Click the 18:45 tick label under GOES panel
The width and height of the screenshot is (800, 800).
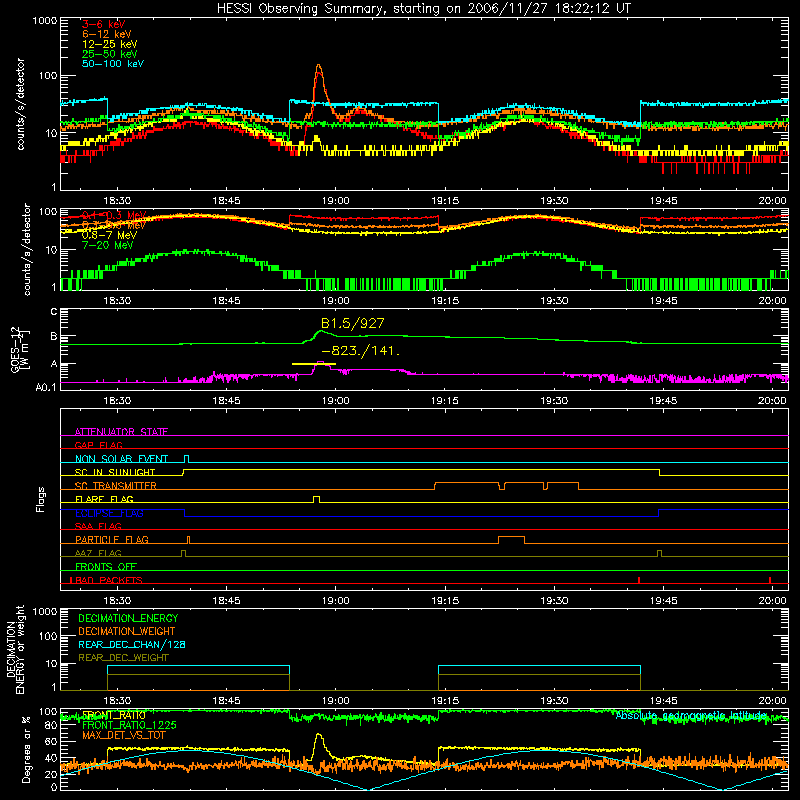[226, 401]
